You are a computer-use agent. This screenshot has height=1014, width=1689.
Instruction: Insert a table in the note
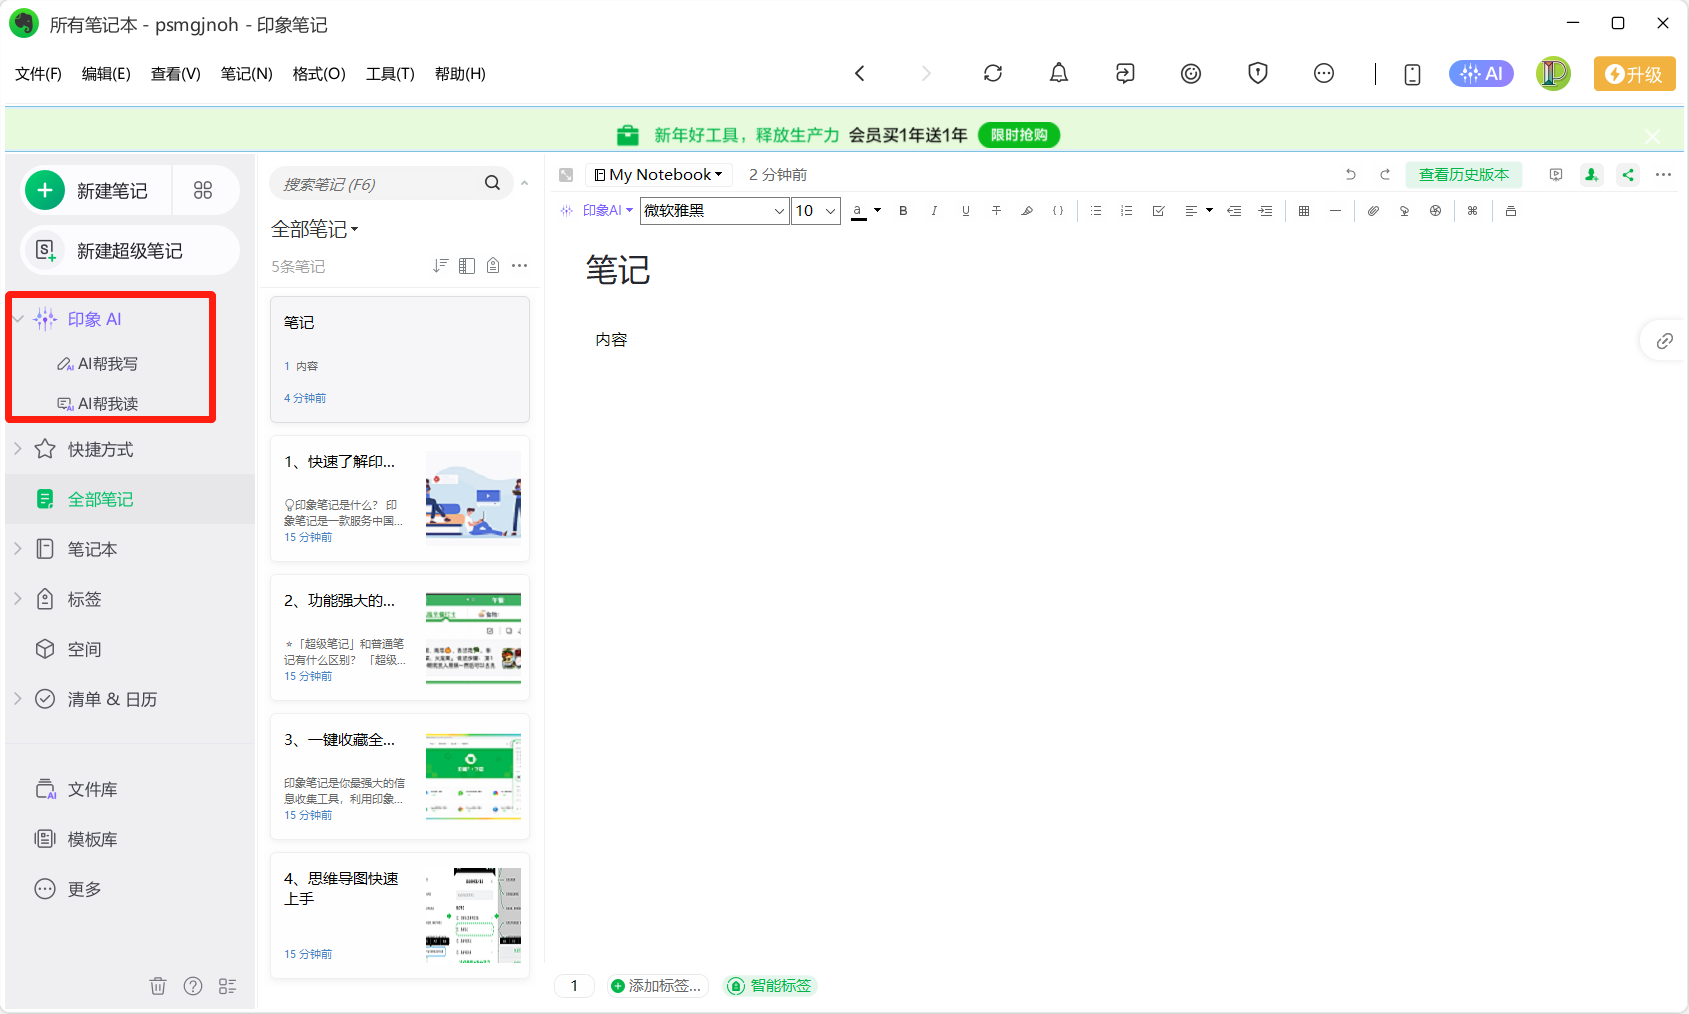pos(1304,211)
